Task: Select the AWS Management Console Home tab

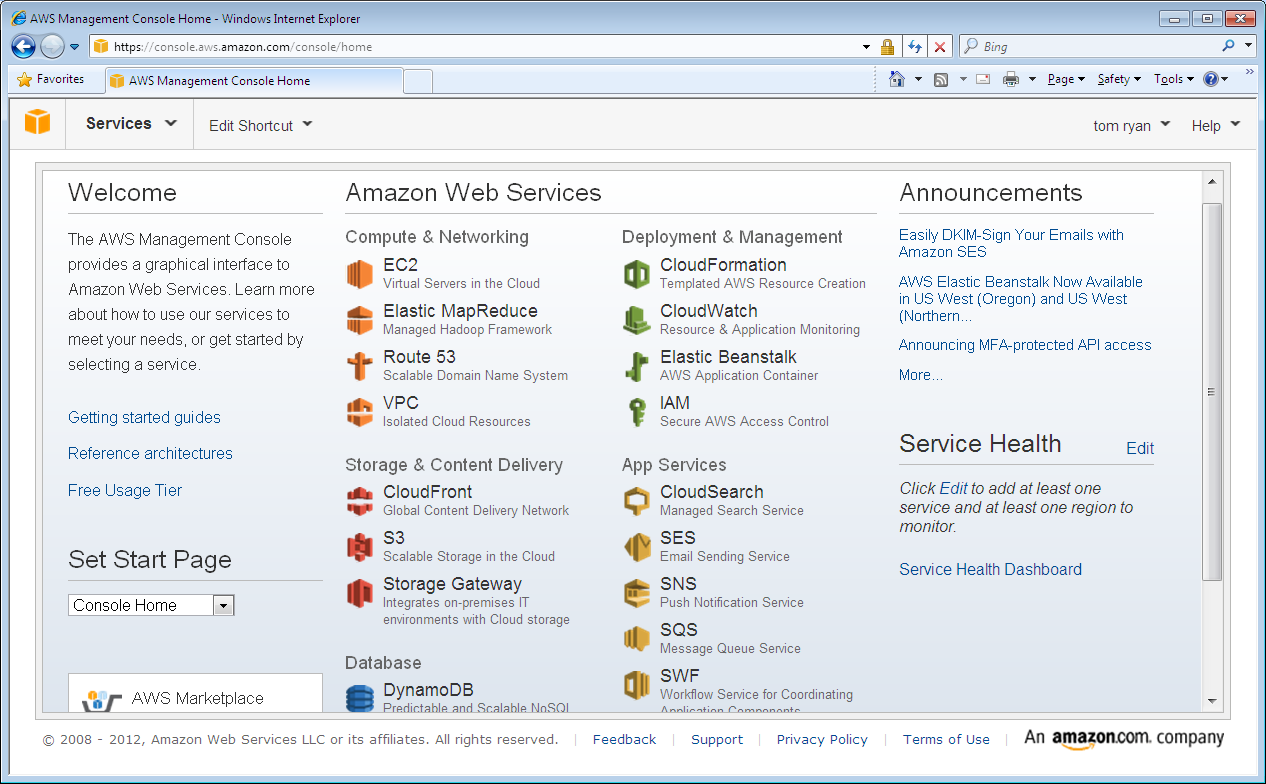Action: coord(254,80)
